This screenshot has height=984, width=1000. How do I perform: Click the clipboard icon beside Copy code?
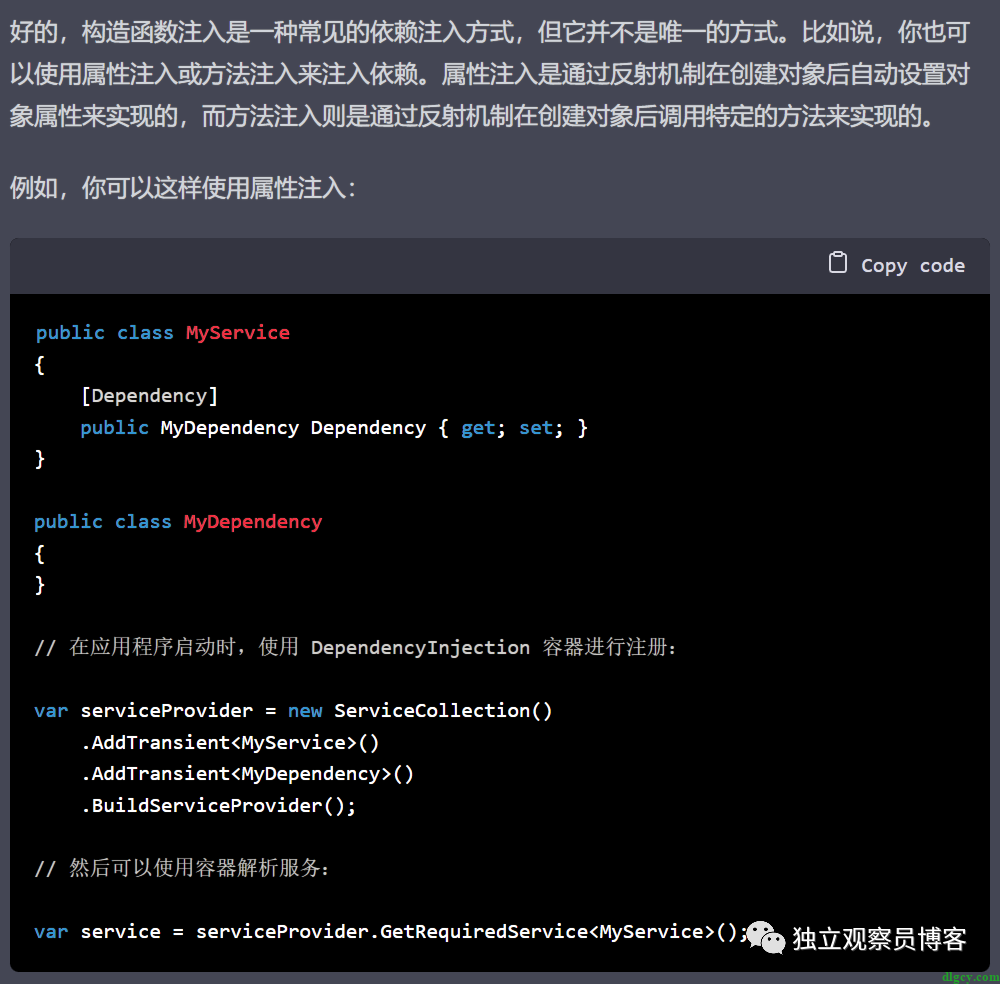[x=838, y=263]
